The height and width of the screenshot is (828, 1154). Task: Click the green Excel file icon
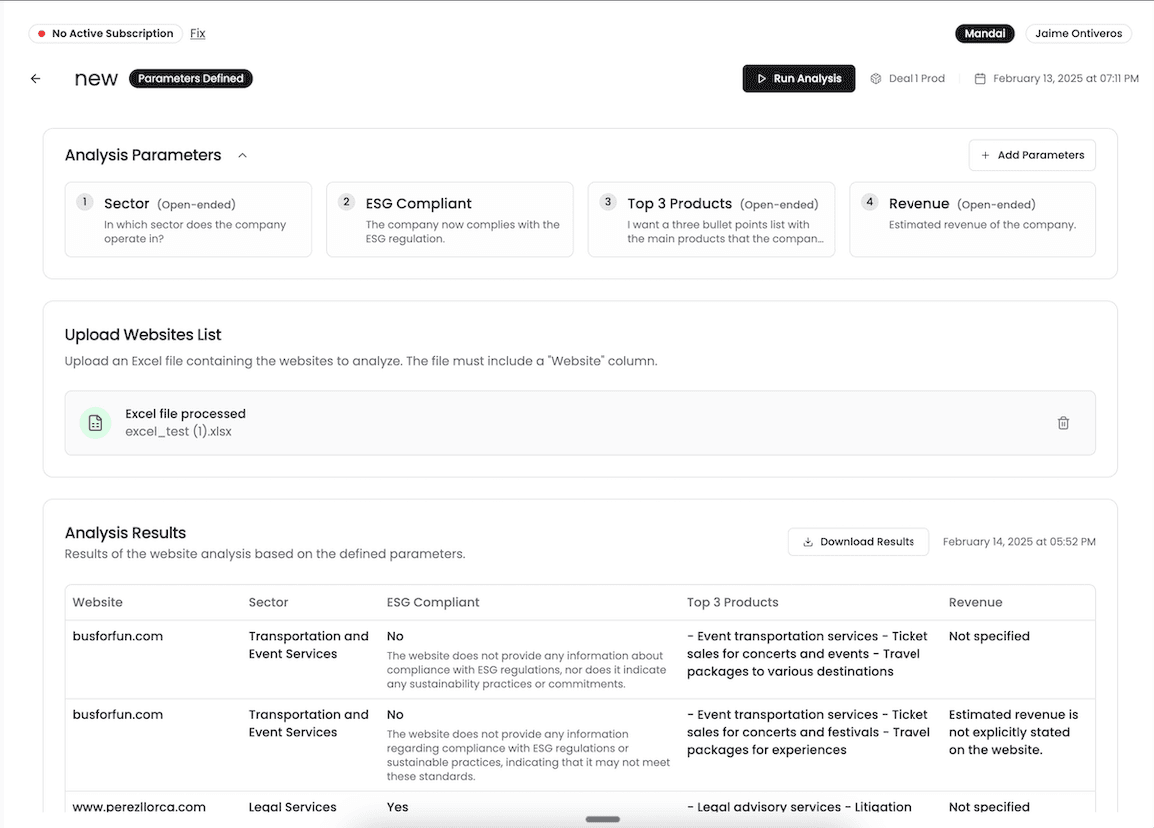tap(95, 423)
